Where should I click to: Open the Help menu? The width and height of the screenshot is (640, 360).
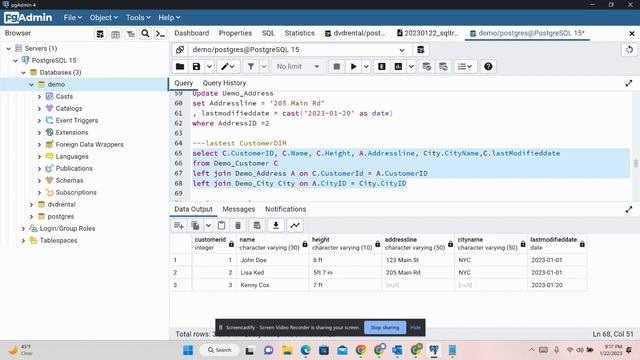click(x=169, y=18)
